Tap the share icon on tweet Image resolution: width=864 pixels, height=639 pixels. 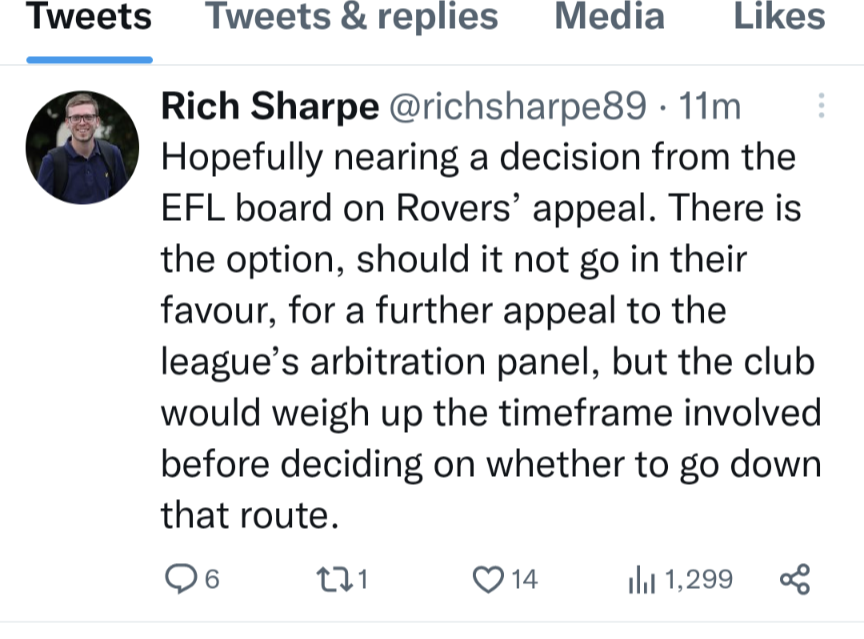pos(795,579)
